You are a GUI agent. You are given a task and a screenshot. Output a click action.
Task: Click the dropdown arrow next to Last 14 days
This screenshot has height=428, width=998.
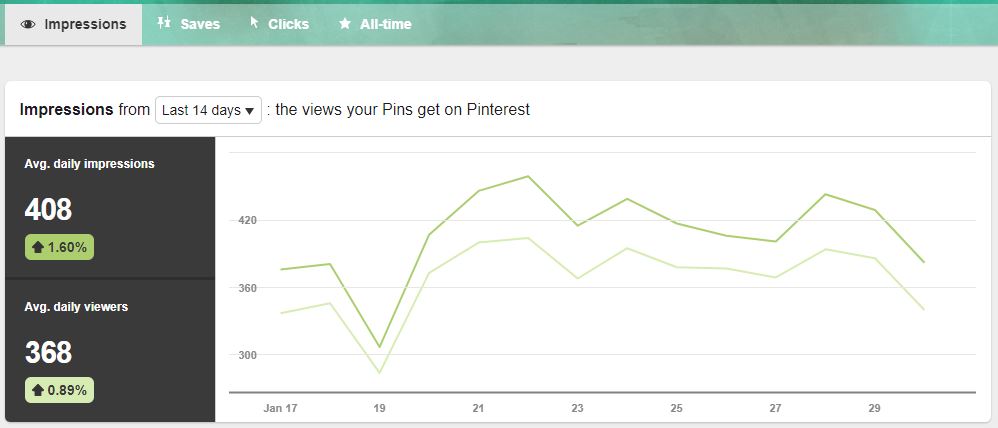(250, 111)
